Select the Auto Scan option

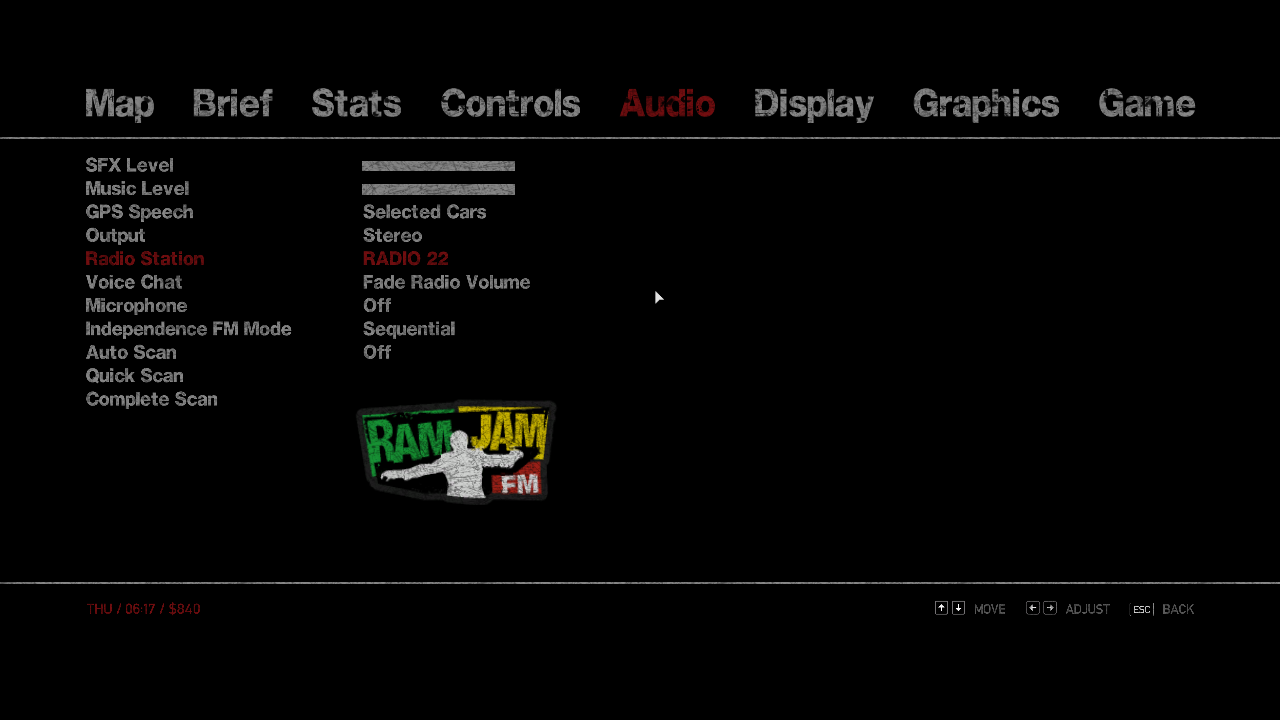pos(131,352)
